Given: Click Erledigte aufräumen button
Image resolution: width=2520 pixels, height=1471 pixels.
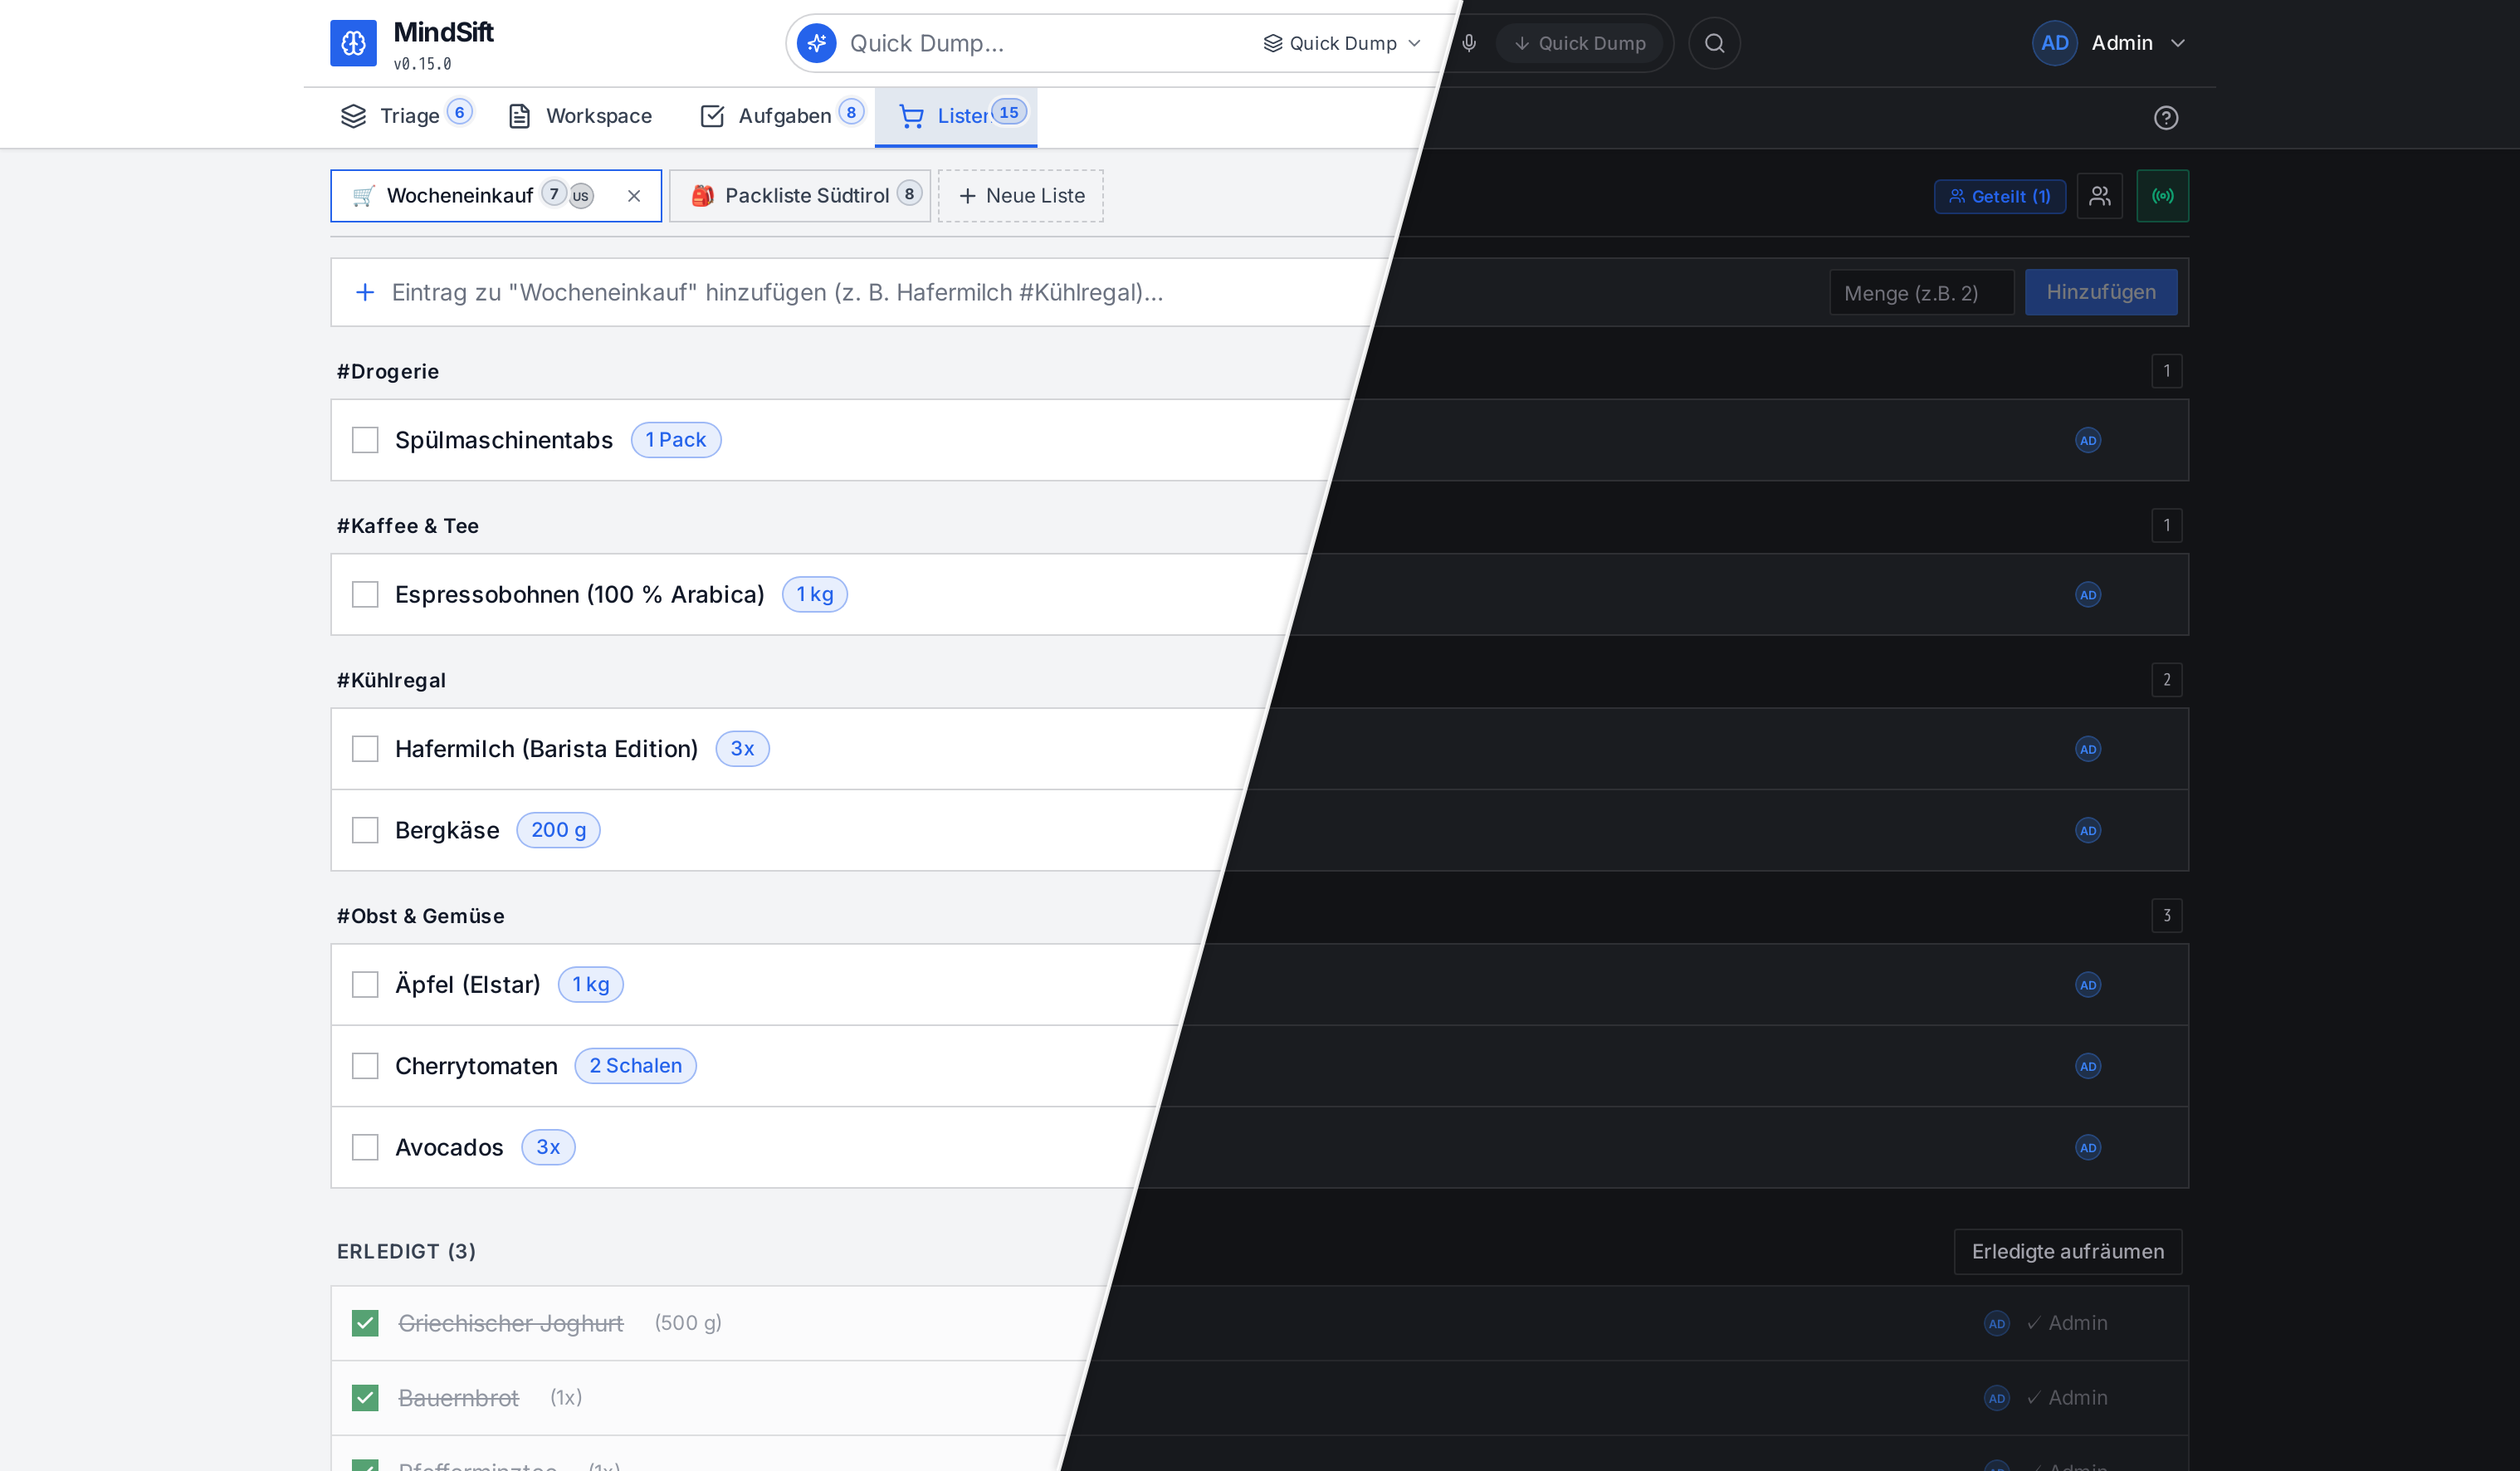Looking at the screenshot, I should click(x=2067, y=1251).
